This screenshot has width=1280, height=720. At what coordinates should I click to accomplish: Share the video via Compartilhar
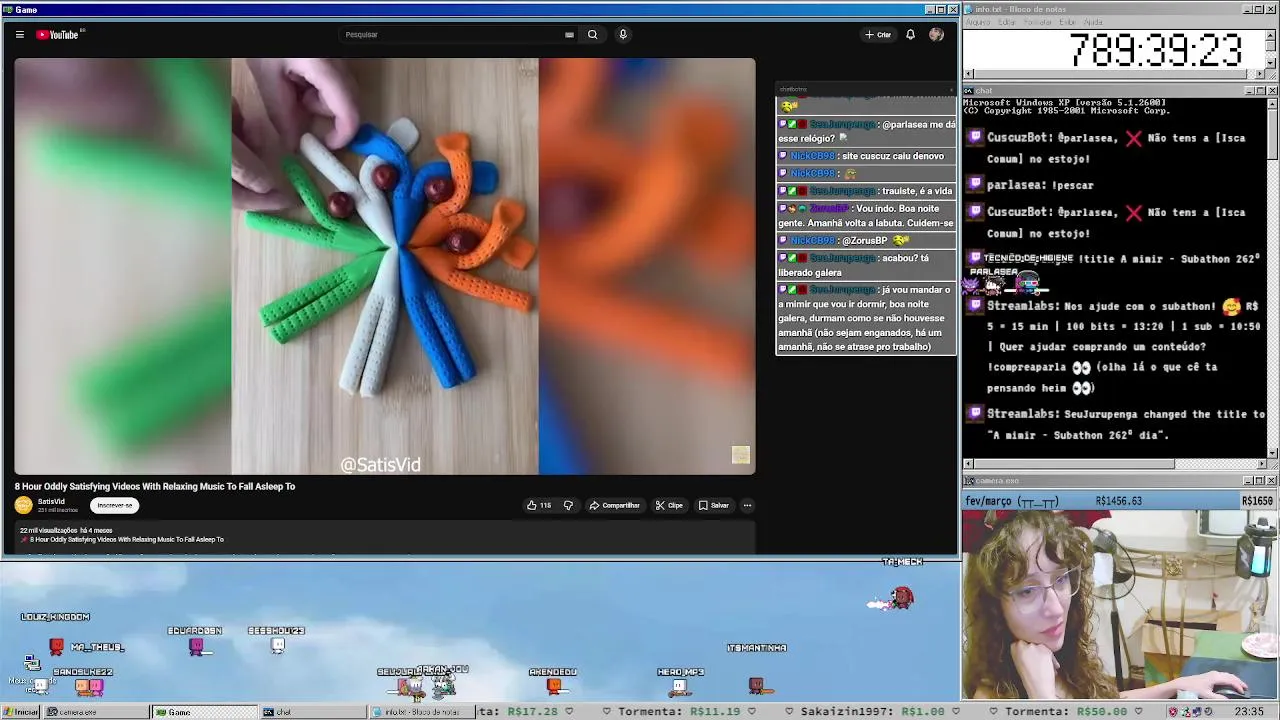click(x=614, y=505)
